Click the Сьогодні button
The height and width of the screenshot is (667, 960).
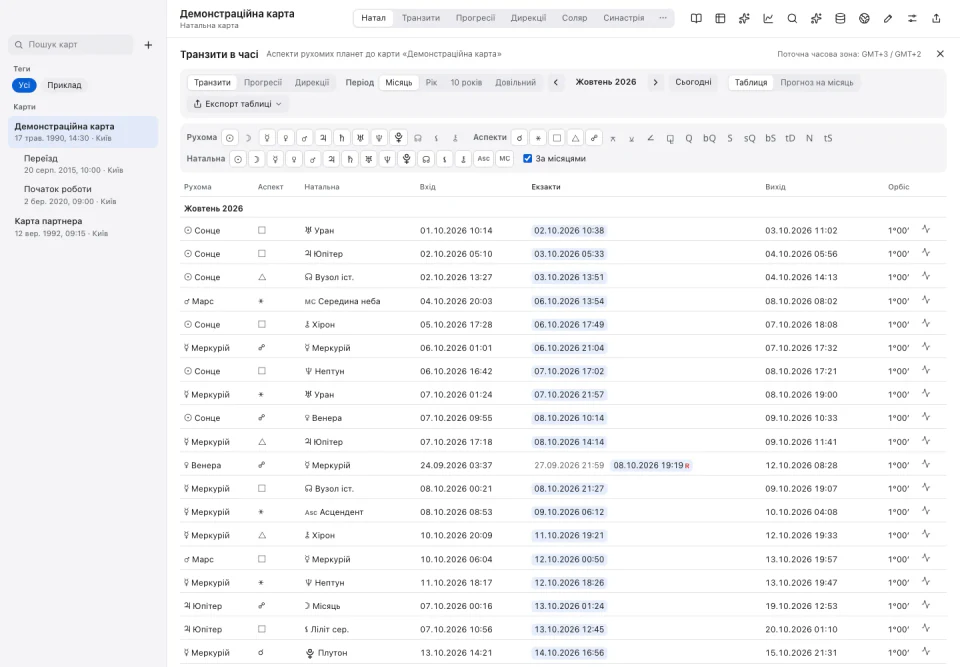click(x=693, y=82)
